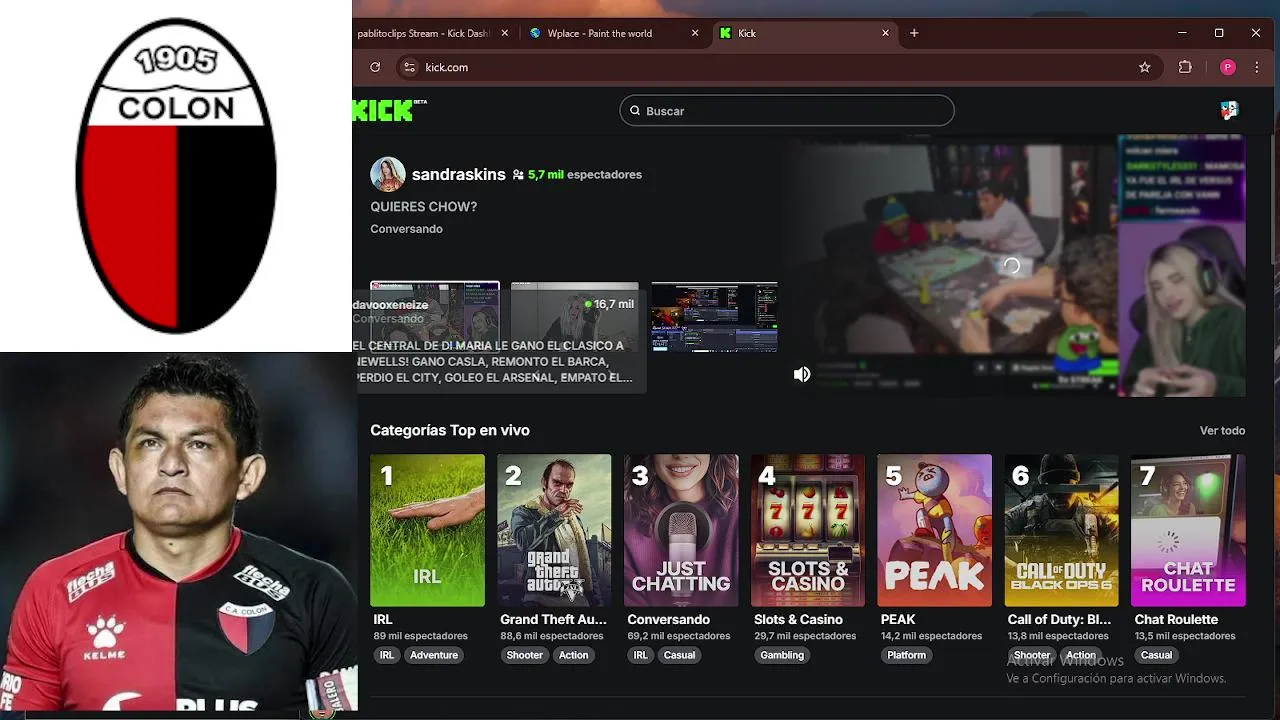Close the pablitoclips Stream tab

tap(505, 33)
